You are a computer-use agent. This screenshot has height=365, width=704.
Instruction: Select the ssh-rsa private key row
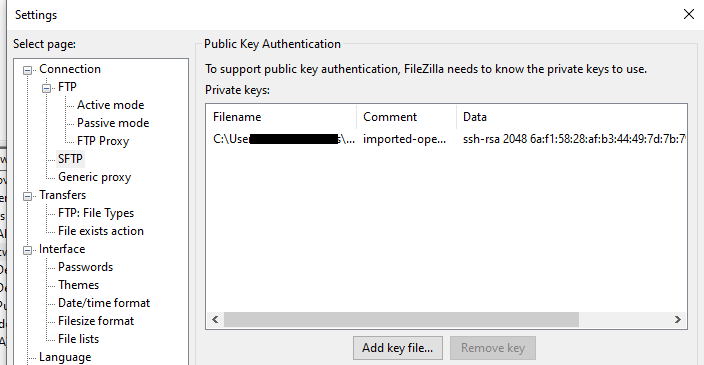446,139
